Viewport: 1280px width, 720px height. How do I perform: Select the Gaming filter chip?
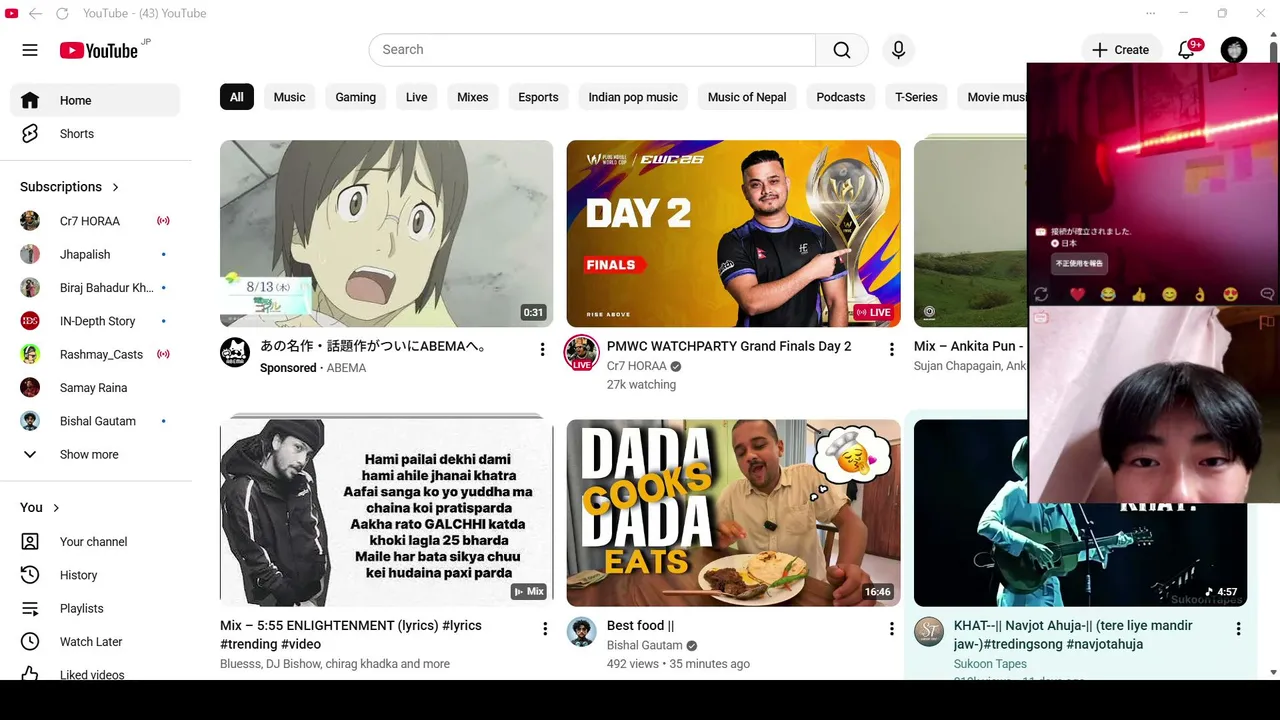pyautogui.click(x=355, y=97)
